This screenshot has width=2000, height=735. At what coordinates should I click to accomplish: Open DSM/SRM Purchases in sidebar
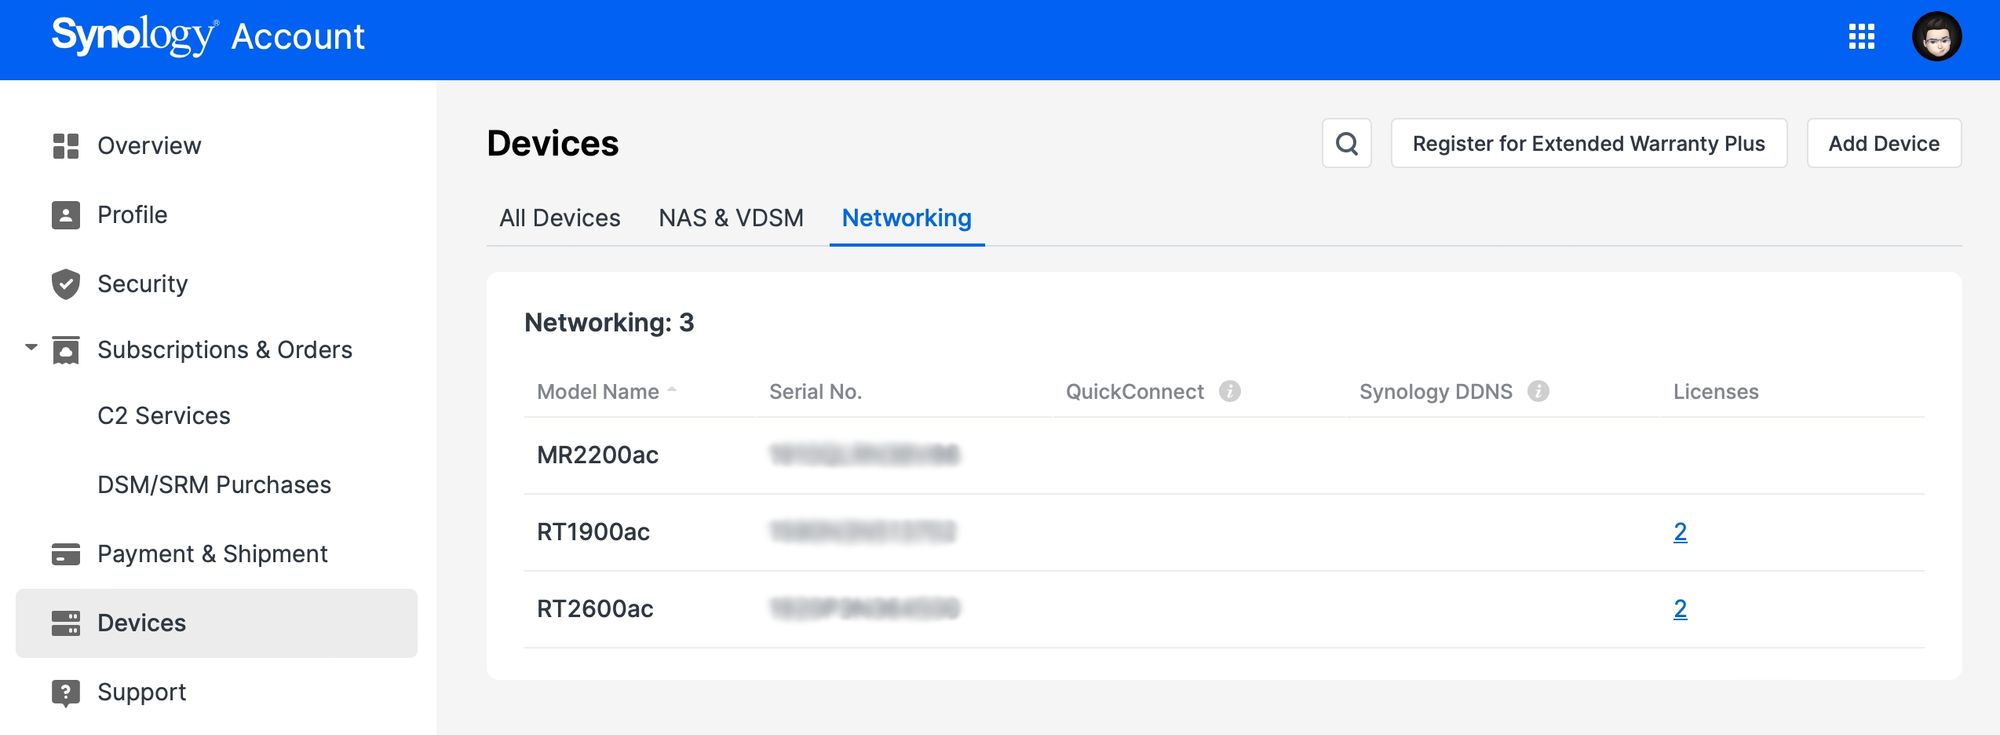click(x=214, y=485)
